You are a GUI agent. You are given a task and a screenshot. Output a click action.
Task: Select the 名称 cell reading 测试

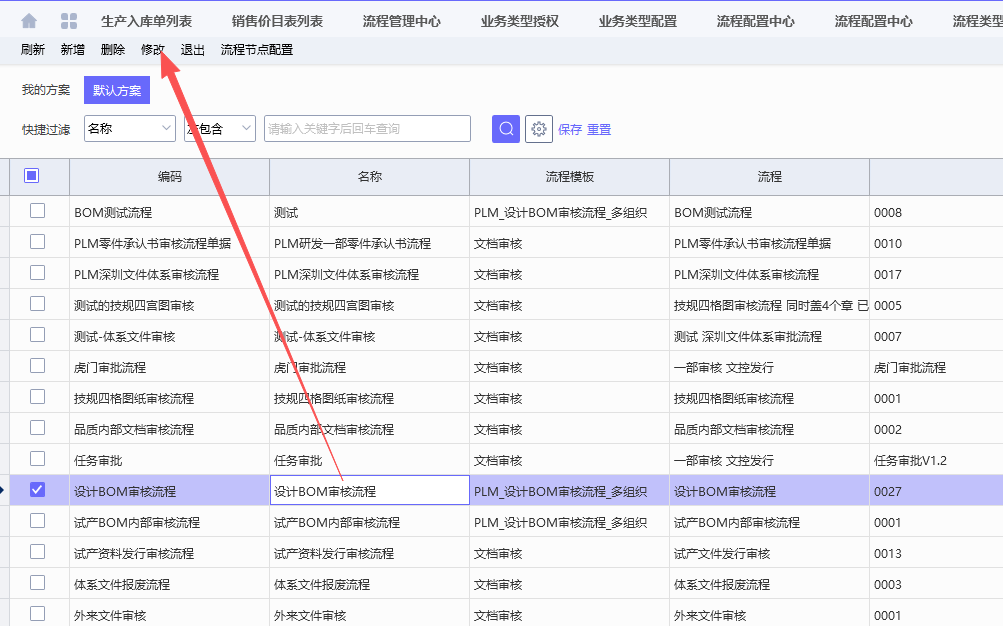pyautogui.click(x=370, y=212)
